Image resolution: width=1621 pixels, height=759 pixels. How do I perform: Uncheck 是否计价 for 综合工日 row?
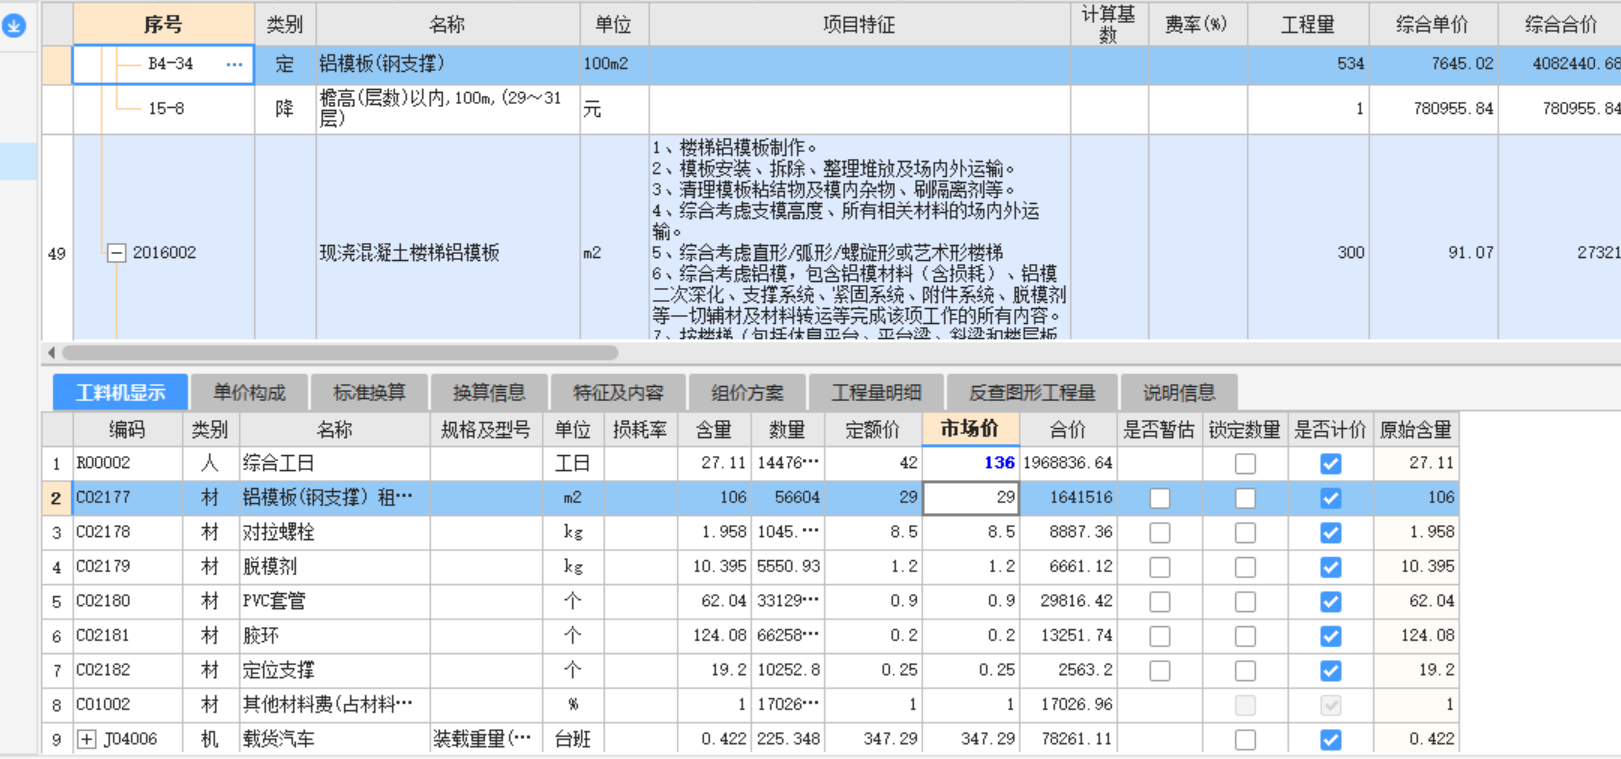point(1330,464)
